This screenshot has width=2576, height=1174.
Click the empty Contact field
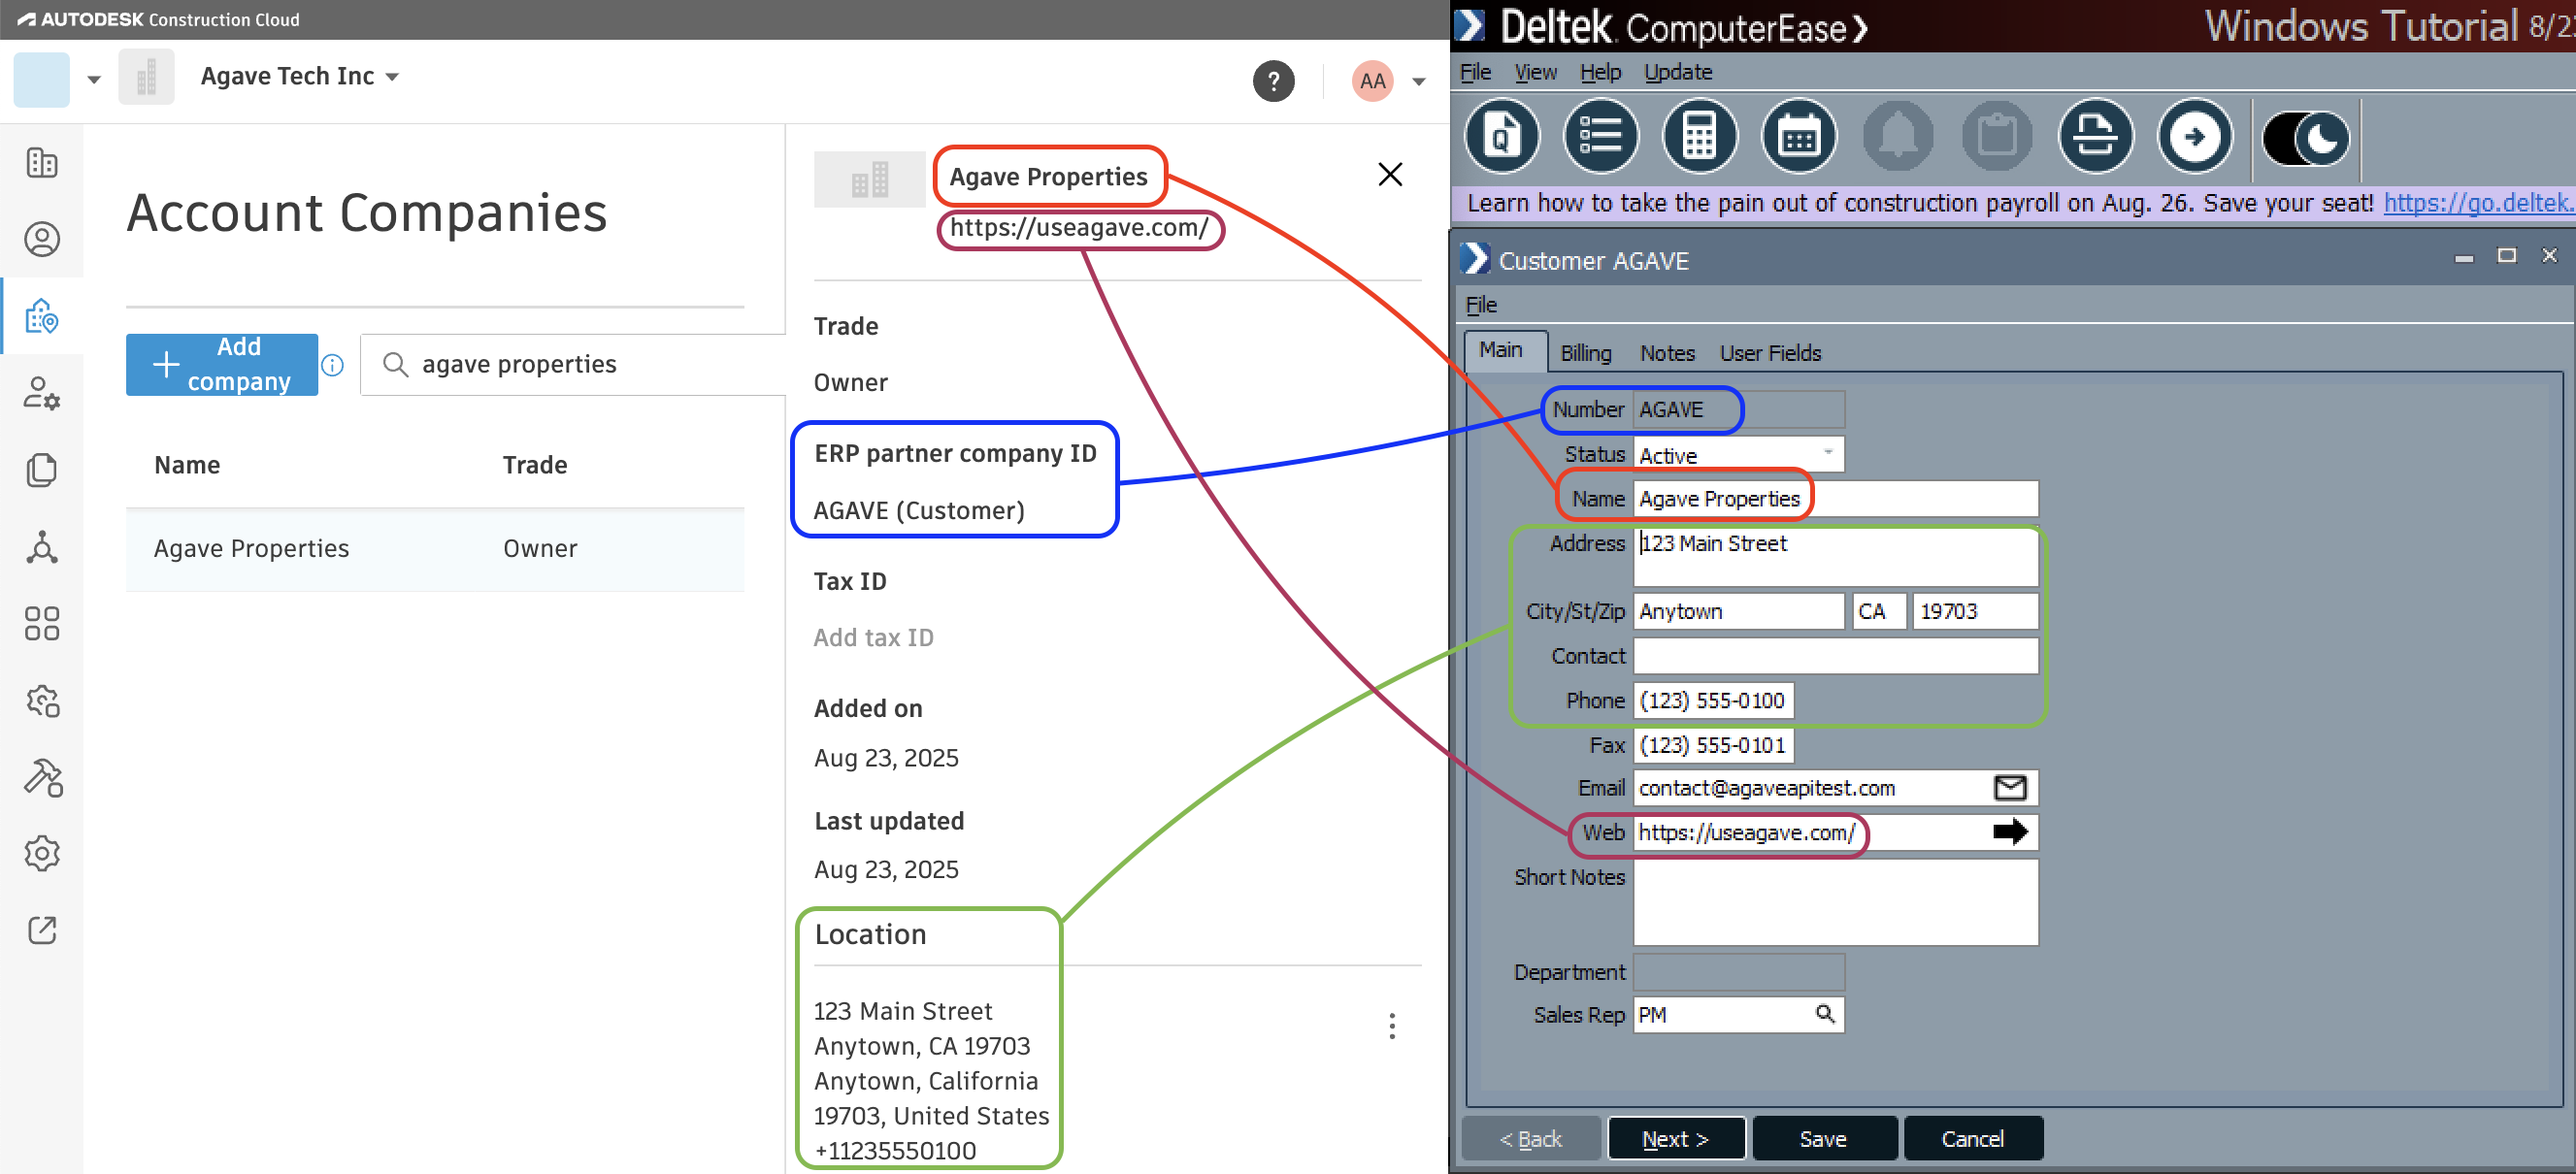click(x=1835, y=656)
